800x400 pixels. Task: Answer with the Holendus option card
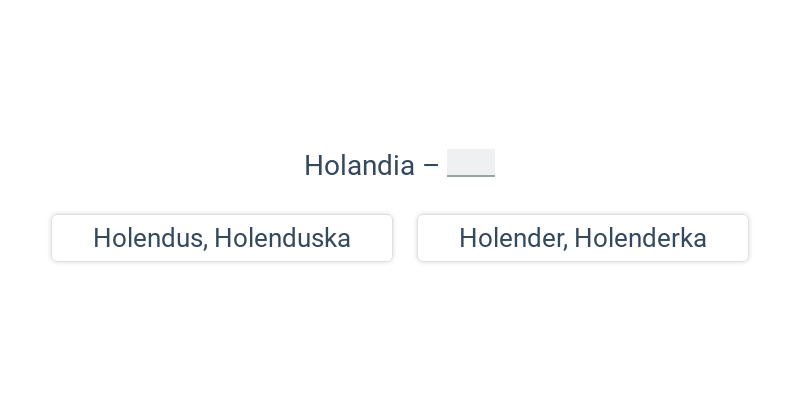(222, 238)
